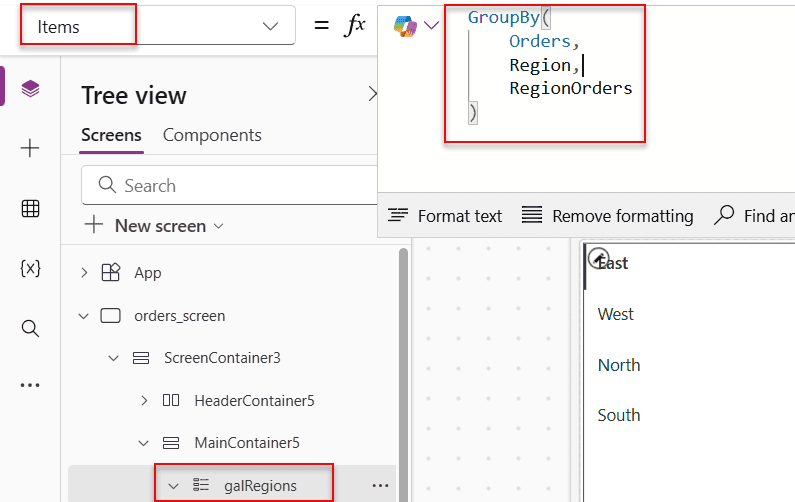Click RegionOrders in the formula

point(571,88)
